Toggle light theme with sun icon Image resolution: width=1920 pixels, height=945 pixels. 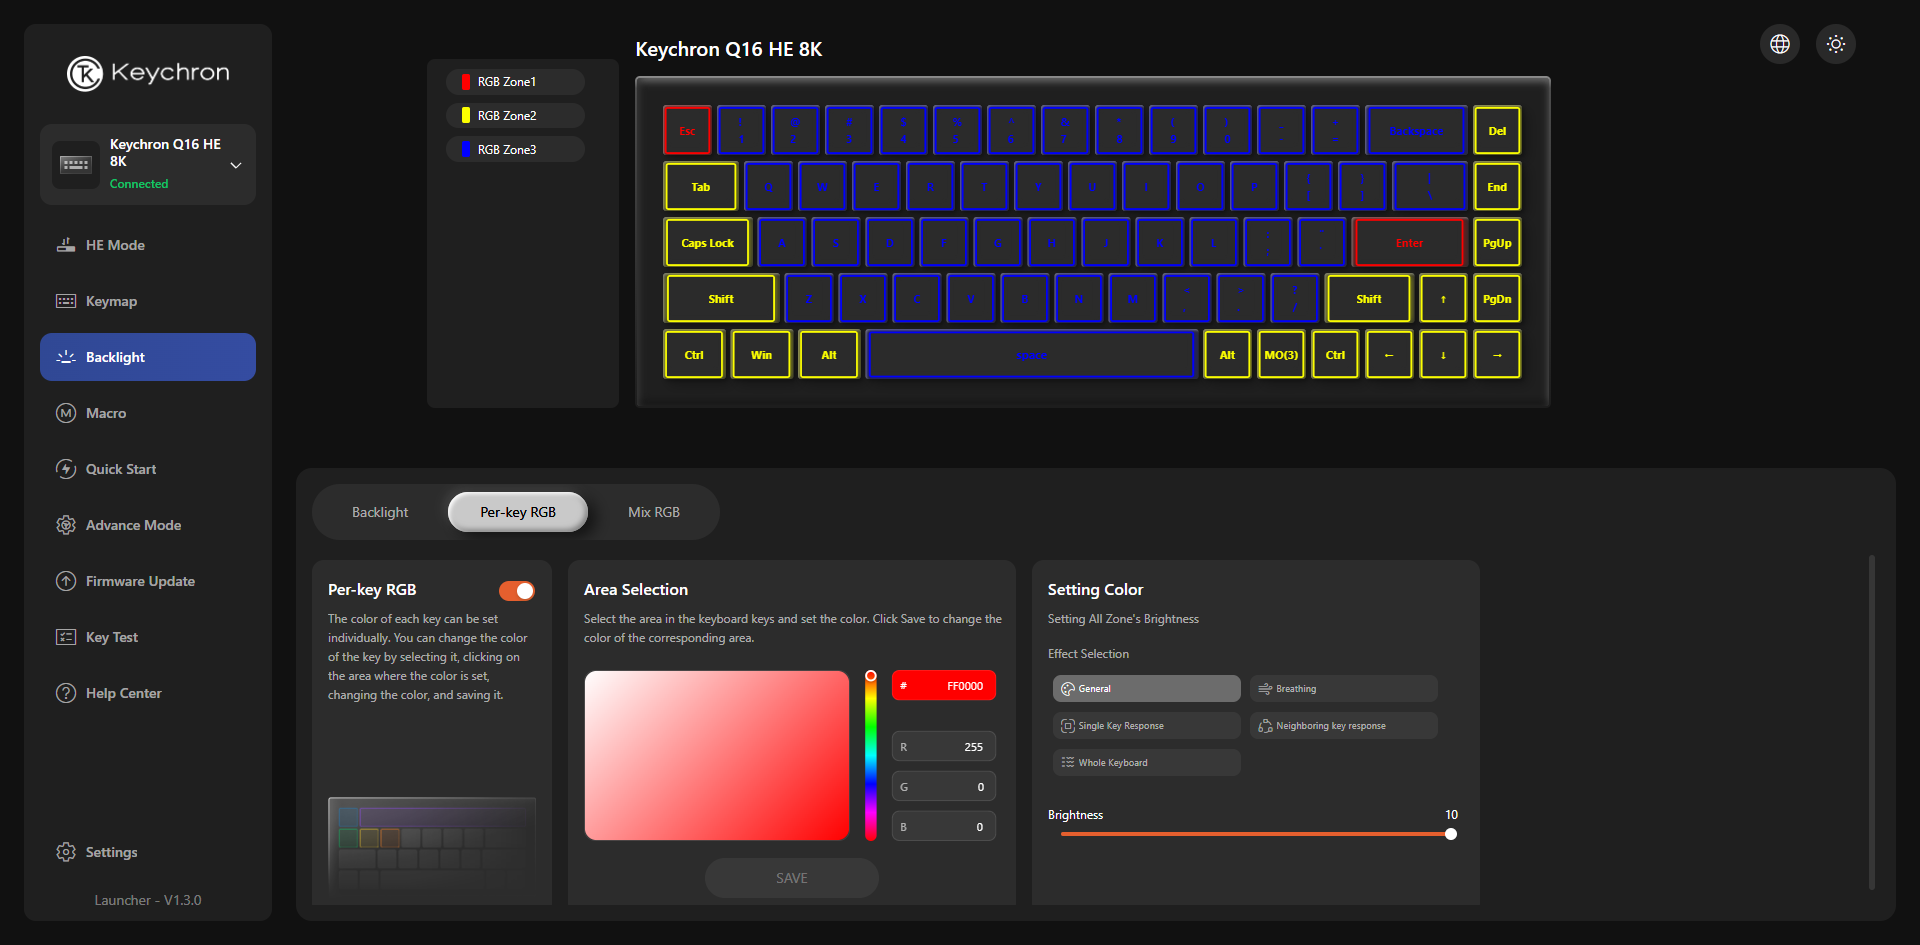1835,44
